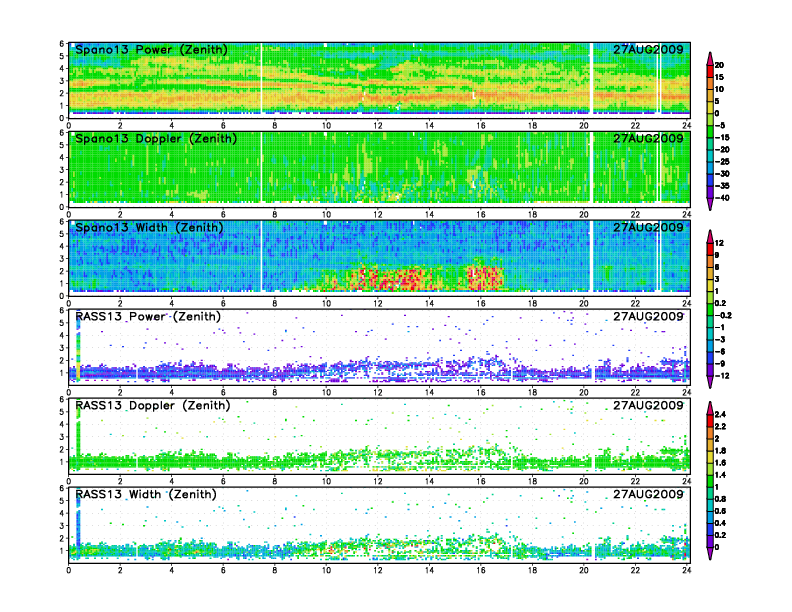This screenshot has height=612, width=792.
Task: Click the 27AUG2009 date in RASS13 Width panel
Action: click(648, 495)
